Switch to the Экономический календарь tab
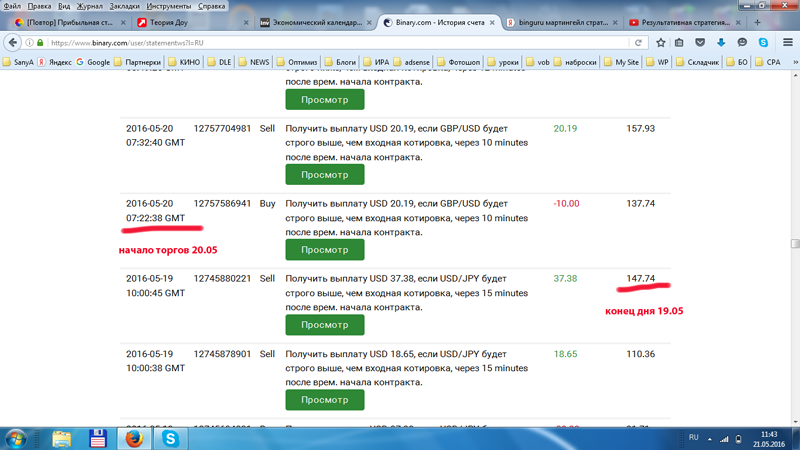The height and width of the screenshot is (450, 800). (315, 22)
